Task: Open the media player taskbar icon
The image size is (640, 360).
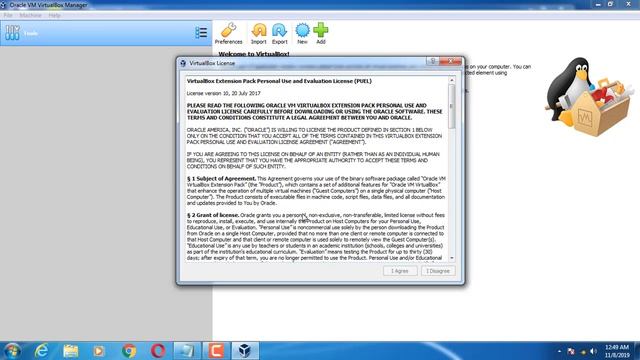Action: click(x=99, y=351)
